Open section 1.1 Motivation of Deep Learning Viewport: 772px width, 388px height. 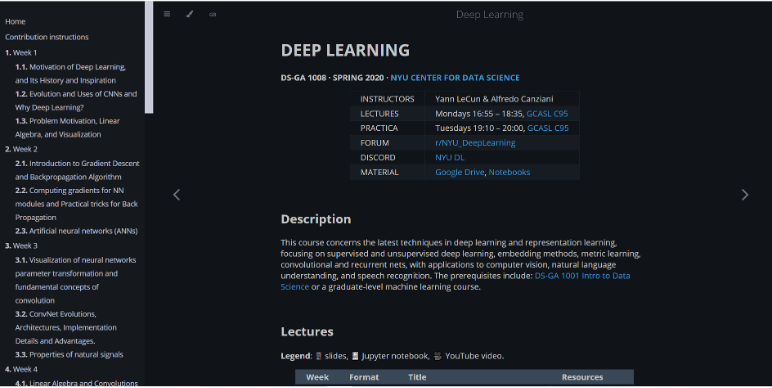coord(70,74)
